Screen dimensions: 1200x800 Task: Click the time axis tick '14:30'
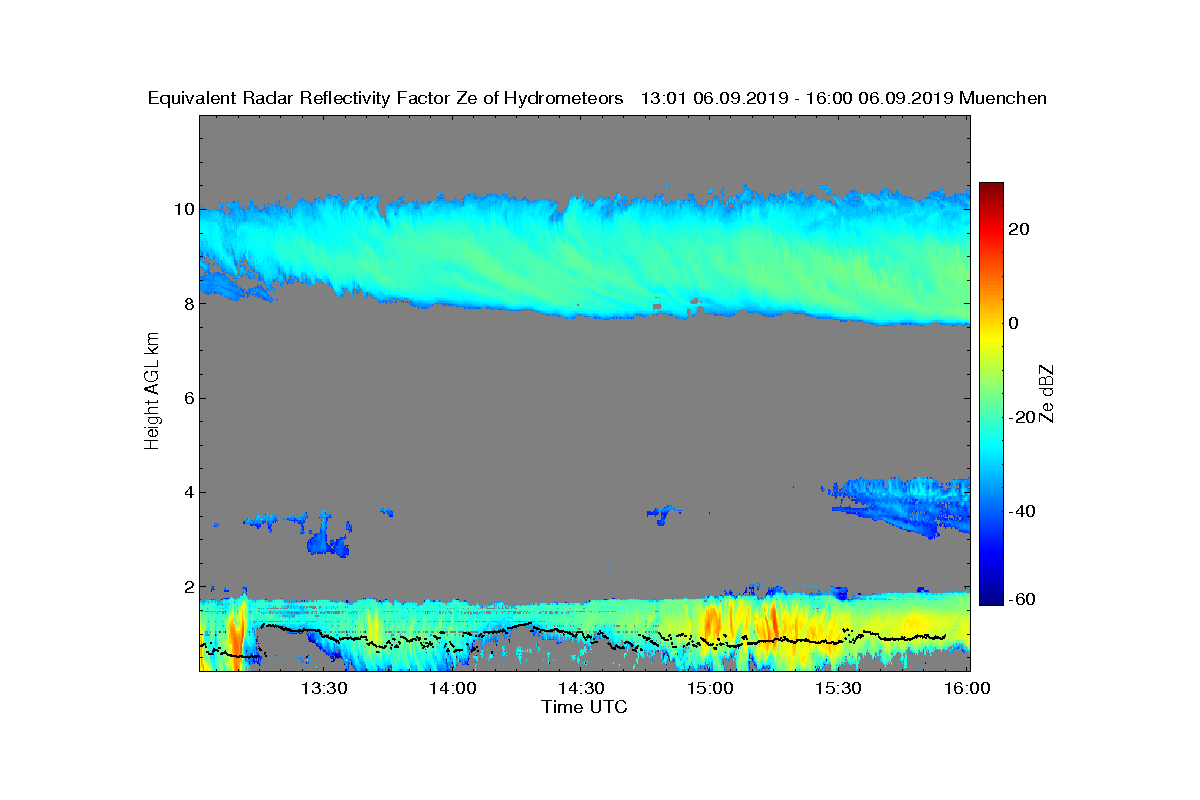(x=582, y=688)
